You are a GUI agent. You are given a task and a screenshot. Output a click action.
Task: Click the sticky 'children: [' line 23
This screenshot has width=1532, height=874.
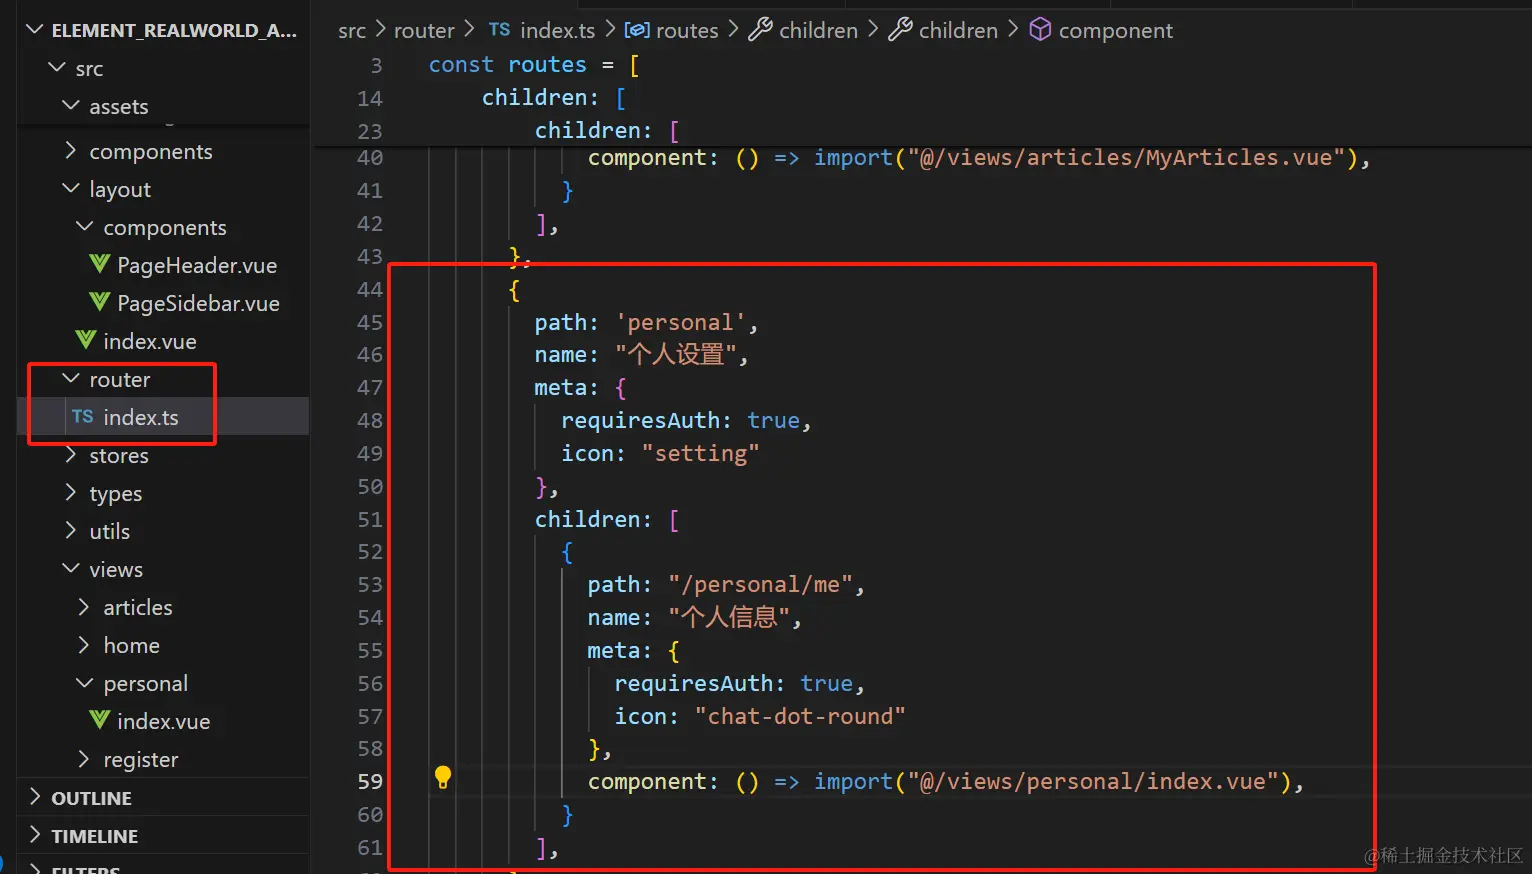(607, 131)
